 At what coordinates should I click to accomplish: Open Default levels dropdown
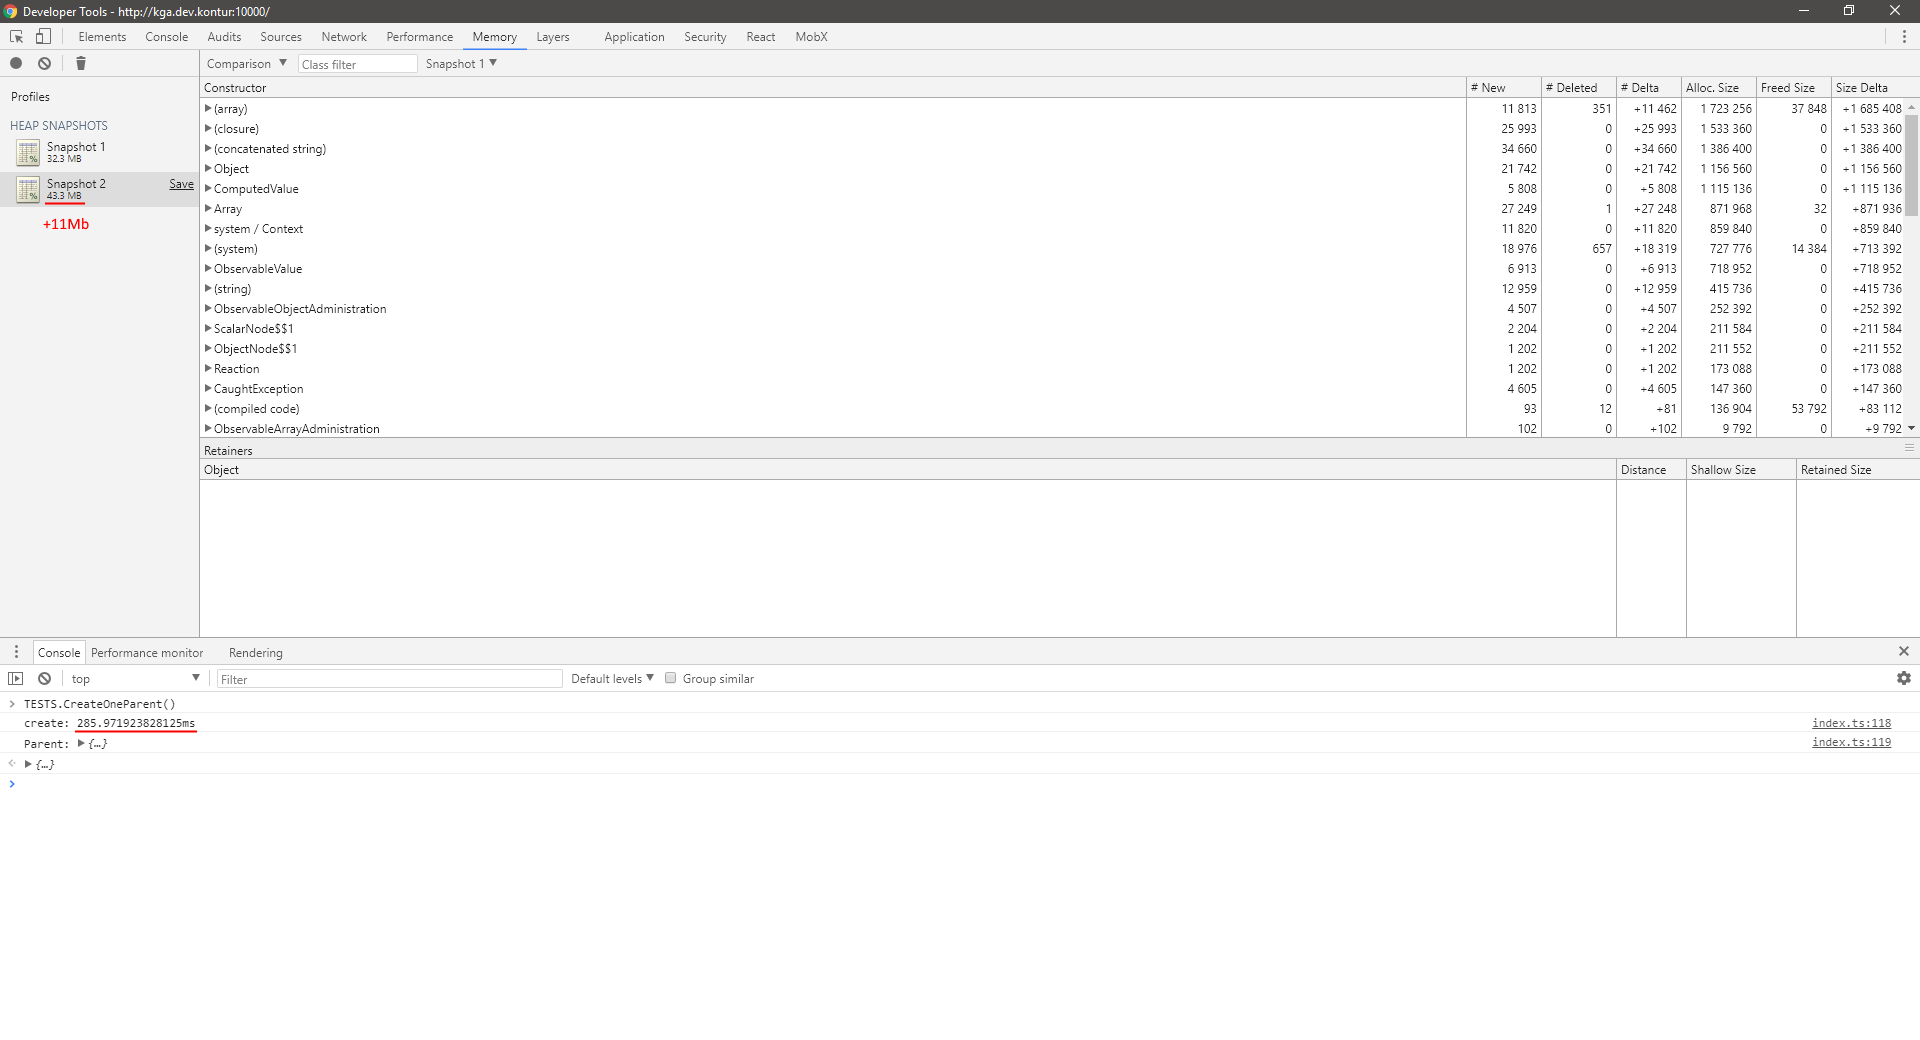612,679
